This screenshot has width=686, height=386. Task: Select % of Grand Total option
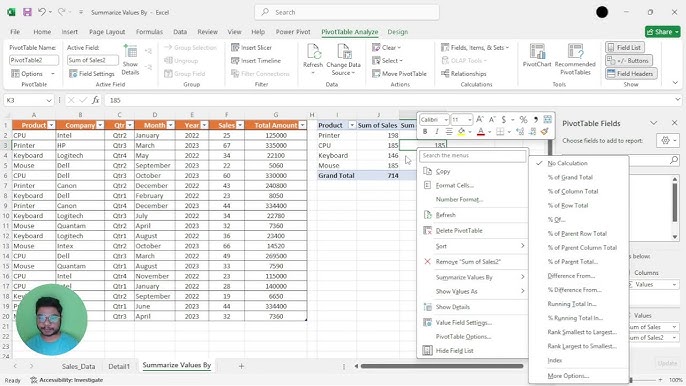point(570,177)
